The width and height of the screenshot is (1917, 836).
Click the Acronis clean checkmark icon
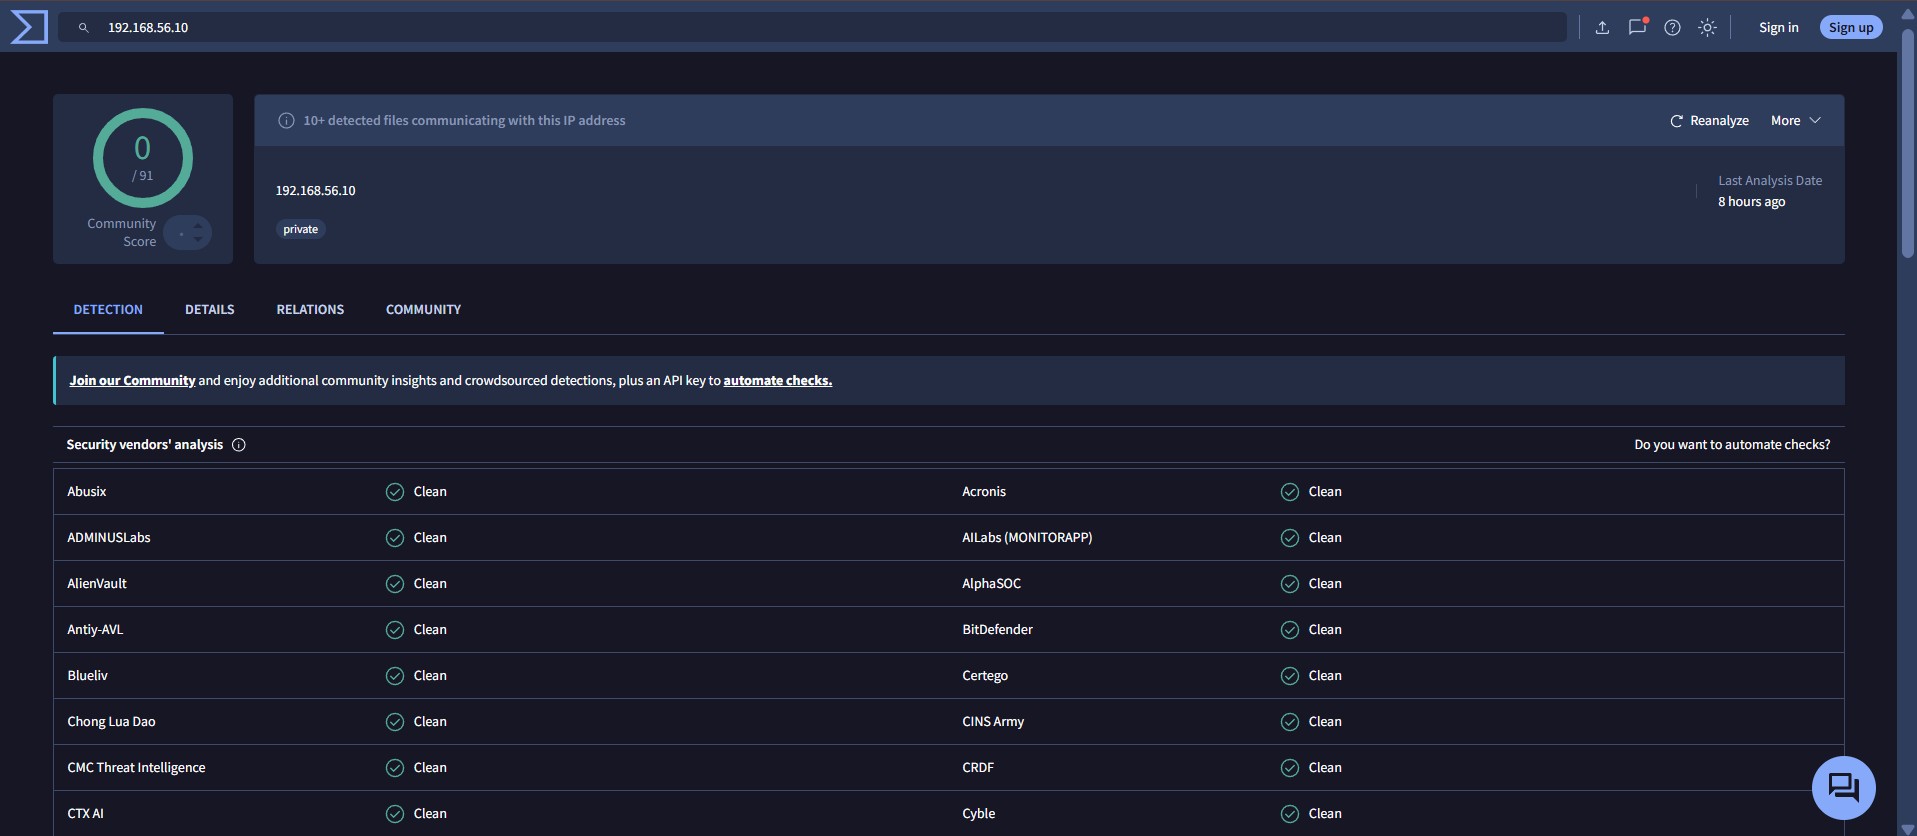(1290, 492)
